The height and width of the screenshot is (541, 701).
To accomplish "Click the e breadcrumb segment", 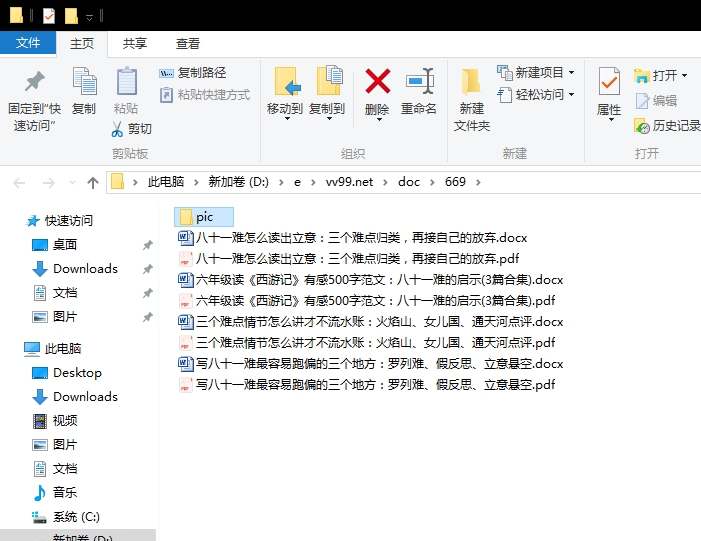I will [297, 182].
